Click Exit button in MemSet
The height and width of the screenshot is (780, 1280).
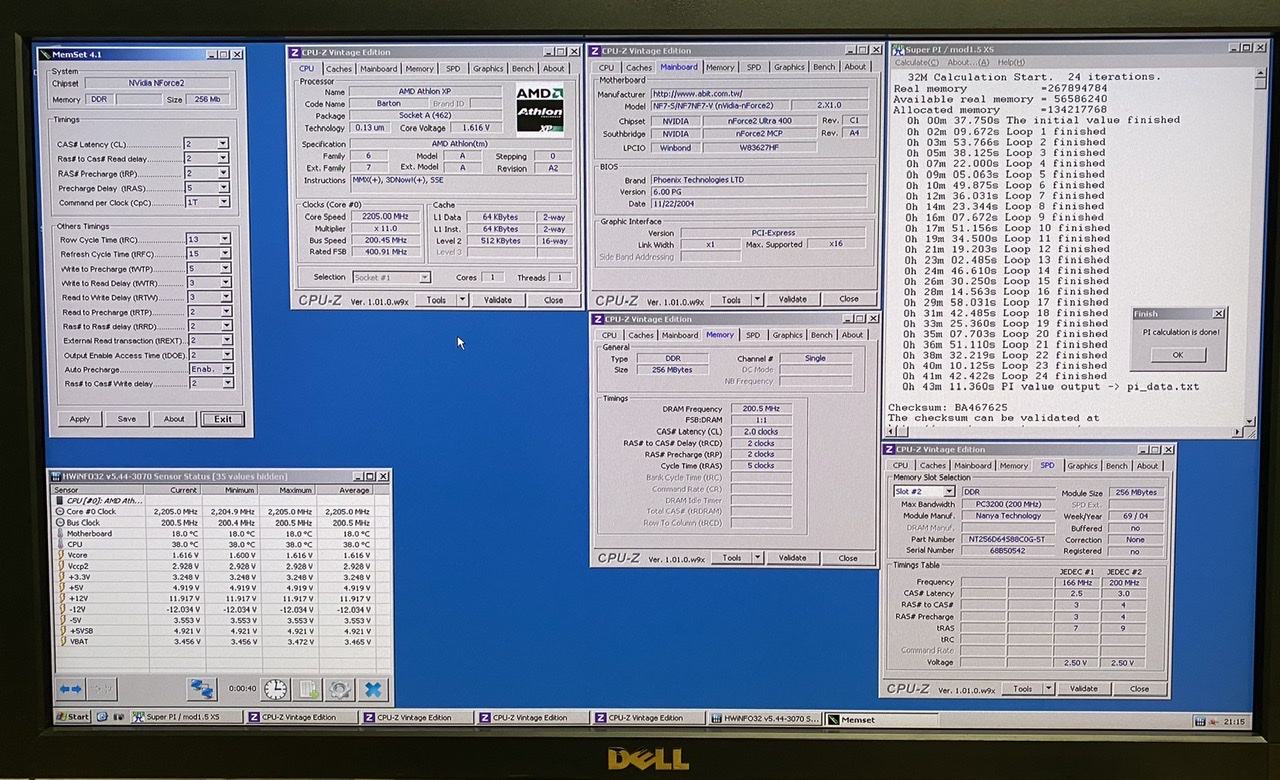click(223, 419)
